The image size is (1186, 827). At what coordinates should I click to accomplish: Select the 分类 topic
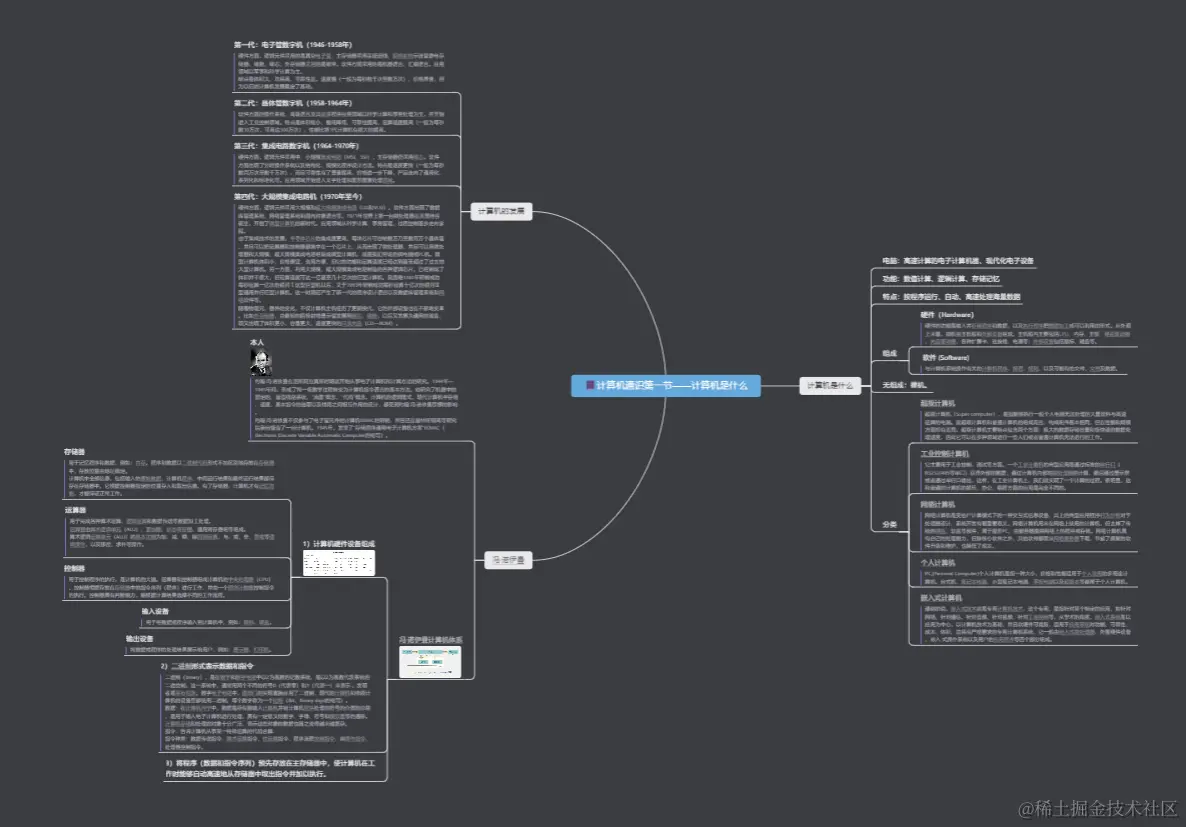point(890,524)
